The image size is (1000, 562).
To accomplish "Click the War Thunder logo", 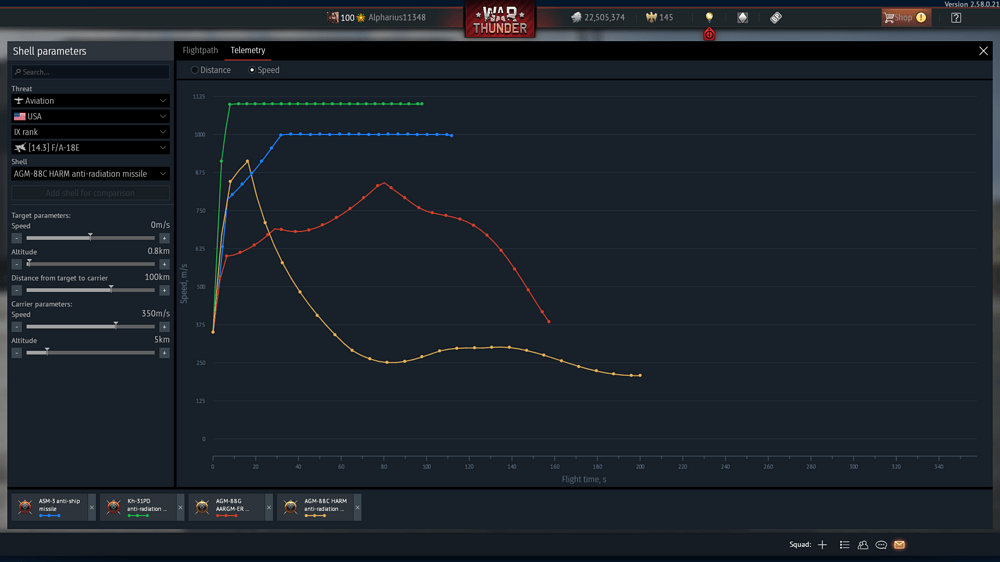I will 500,19.
